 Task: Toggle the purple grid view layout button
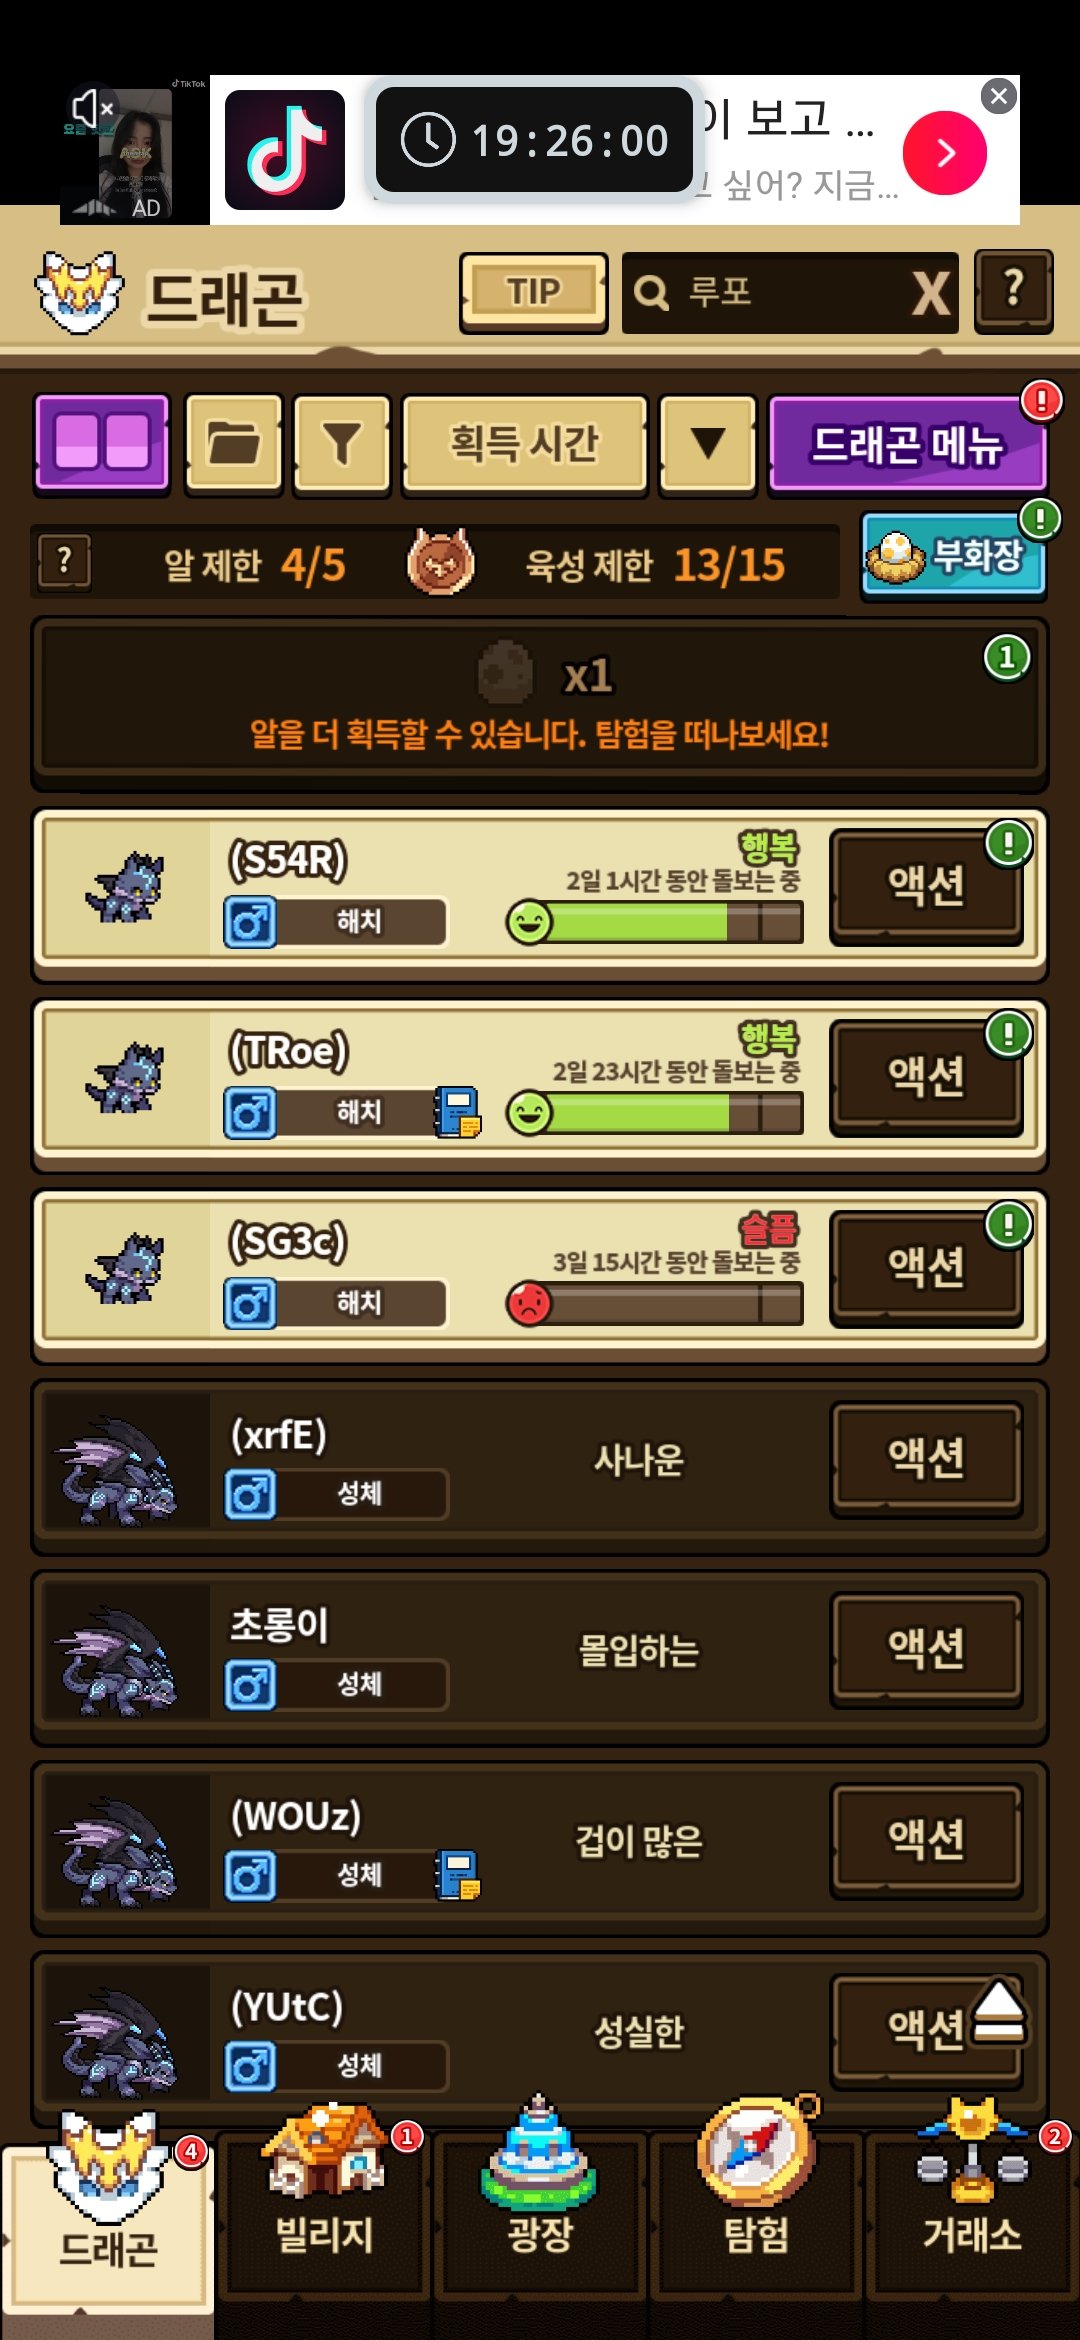[x=102, y=443]
